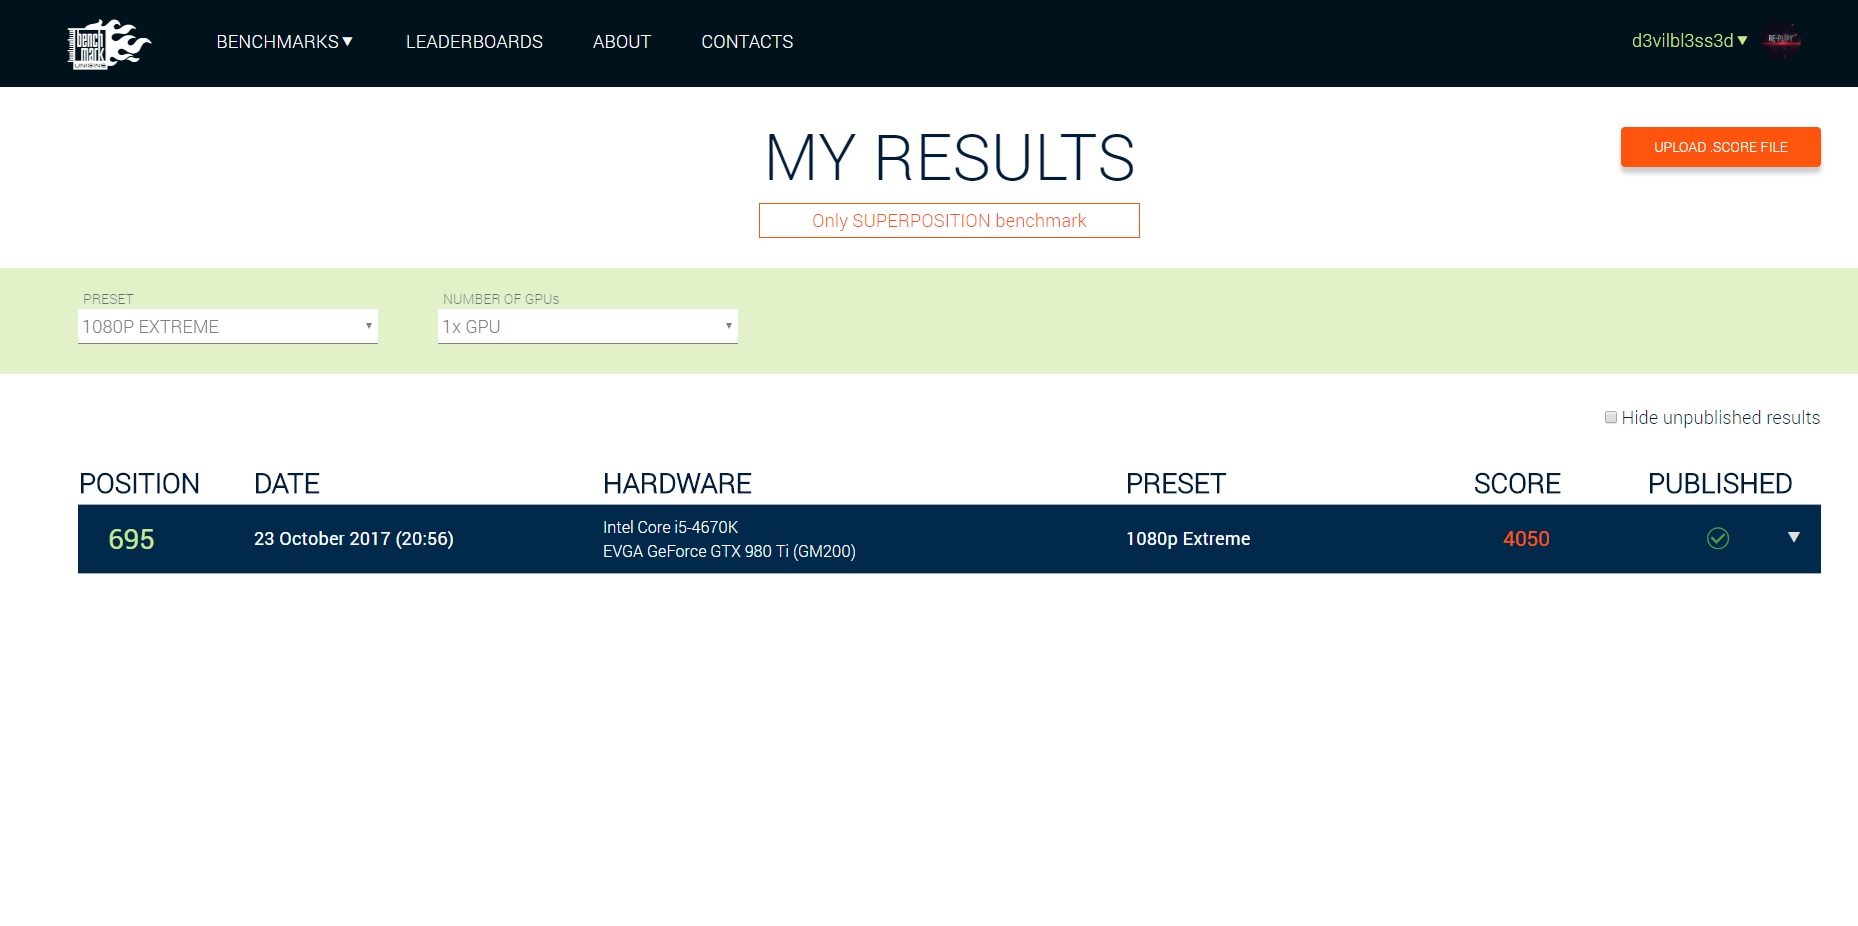Screen dimensions: 1858x926
Task: Go to LEADERBOARDS page
Action: click(474, 42)
